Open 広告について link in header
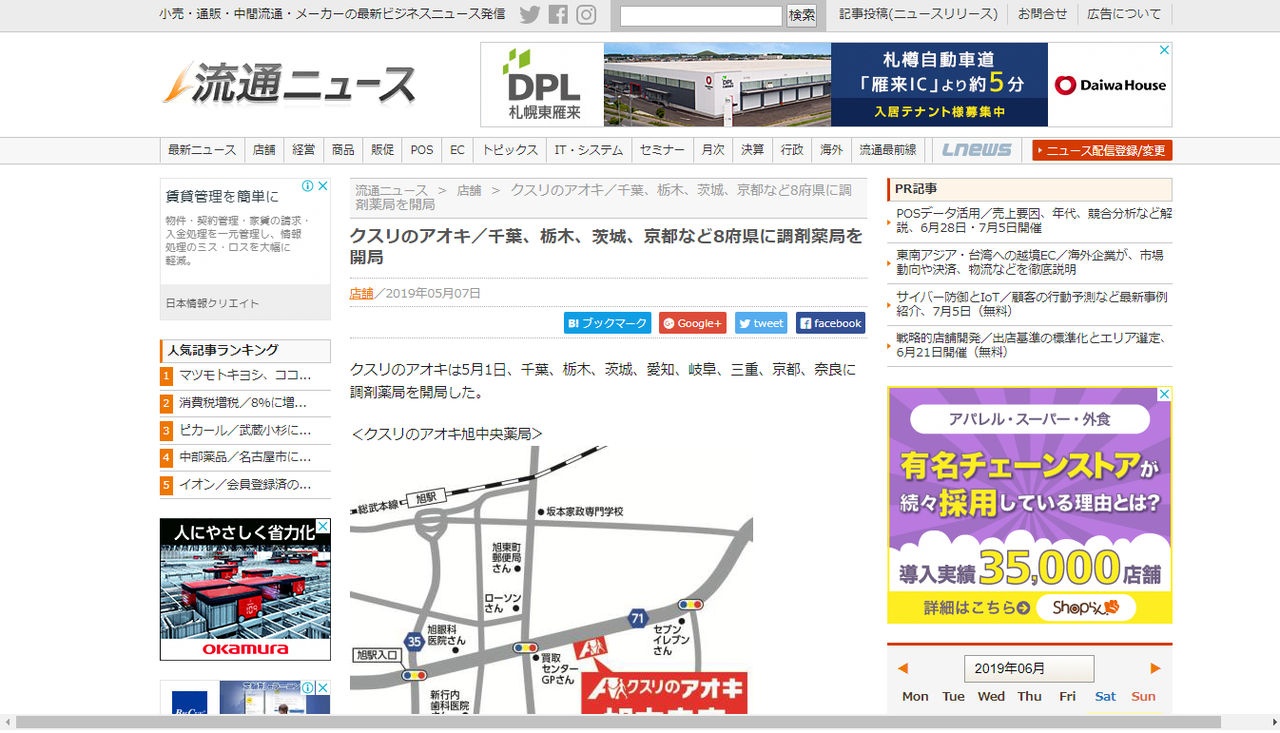The image size is (1280, 733). 1124,14
